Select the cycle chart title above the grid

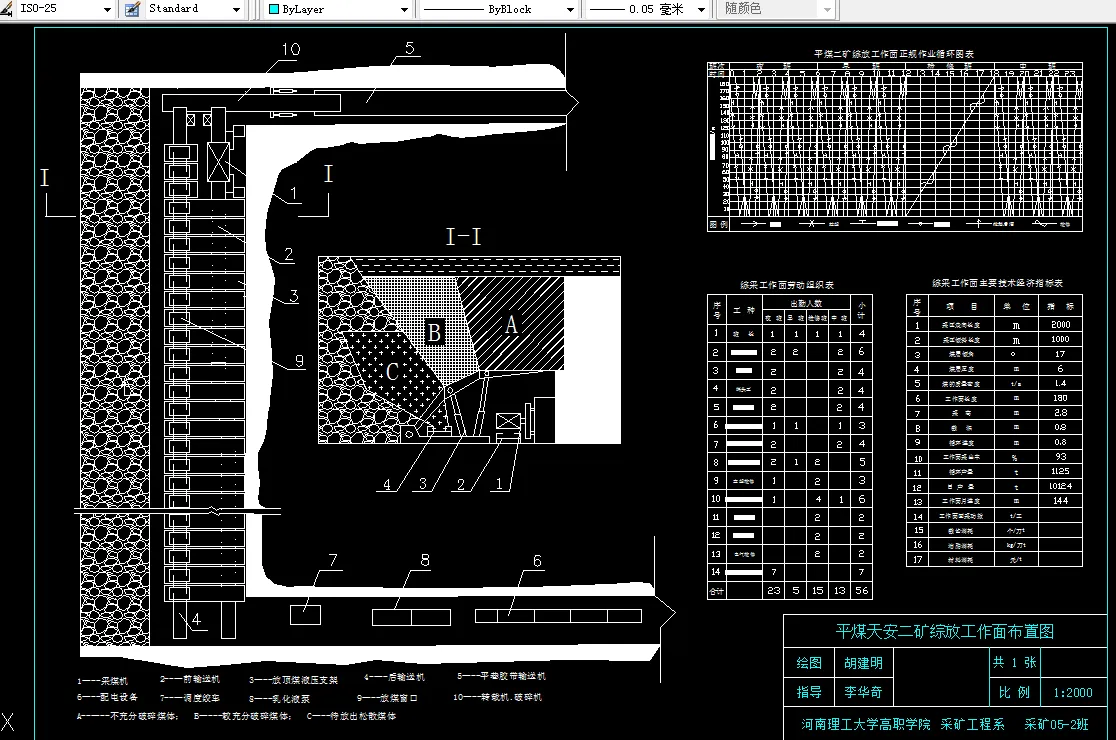pos(894,54)
